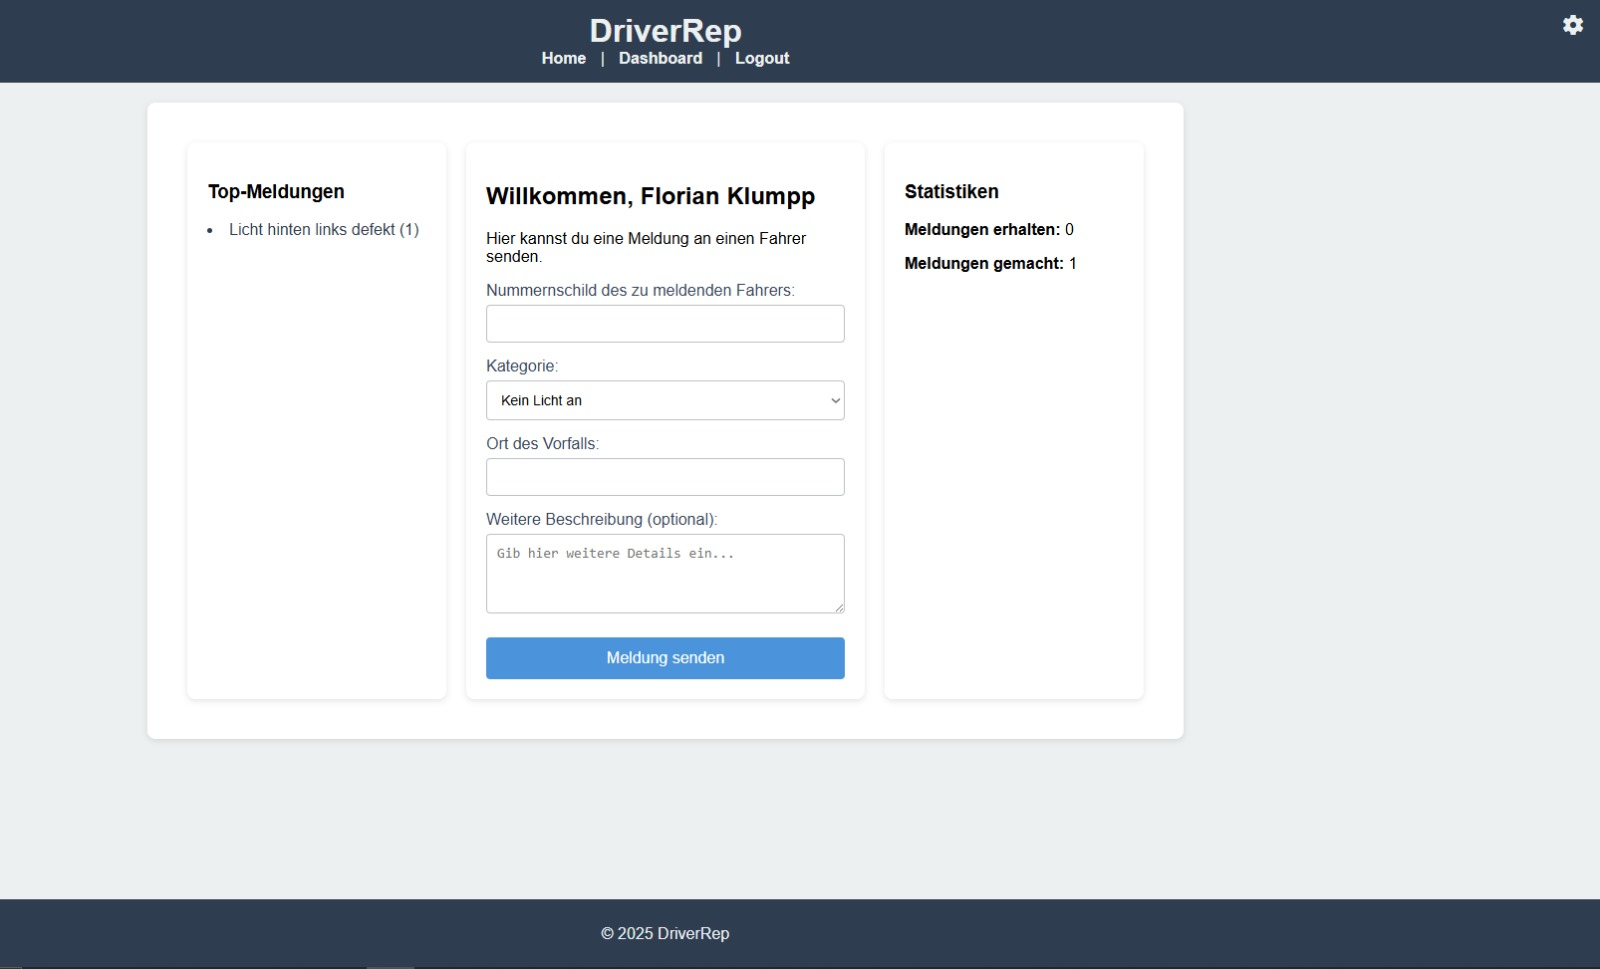The image size is (1600, 969).
Task: Log out using the Logout link
Action: pyautogui.click(x=762, y=58)
